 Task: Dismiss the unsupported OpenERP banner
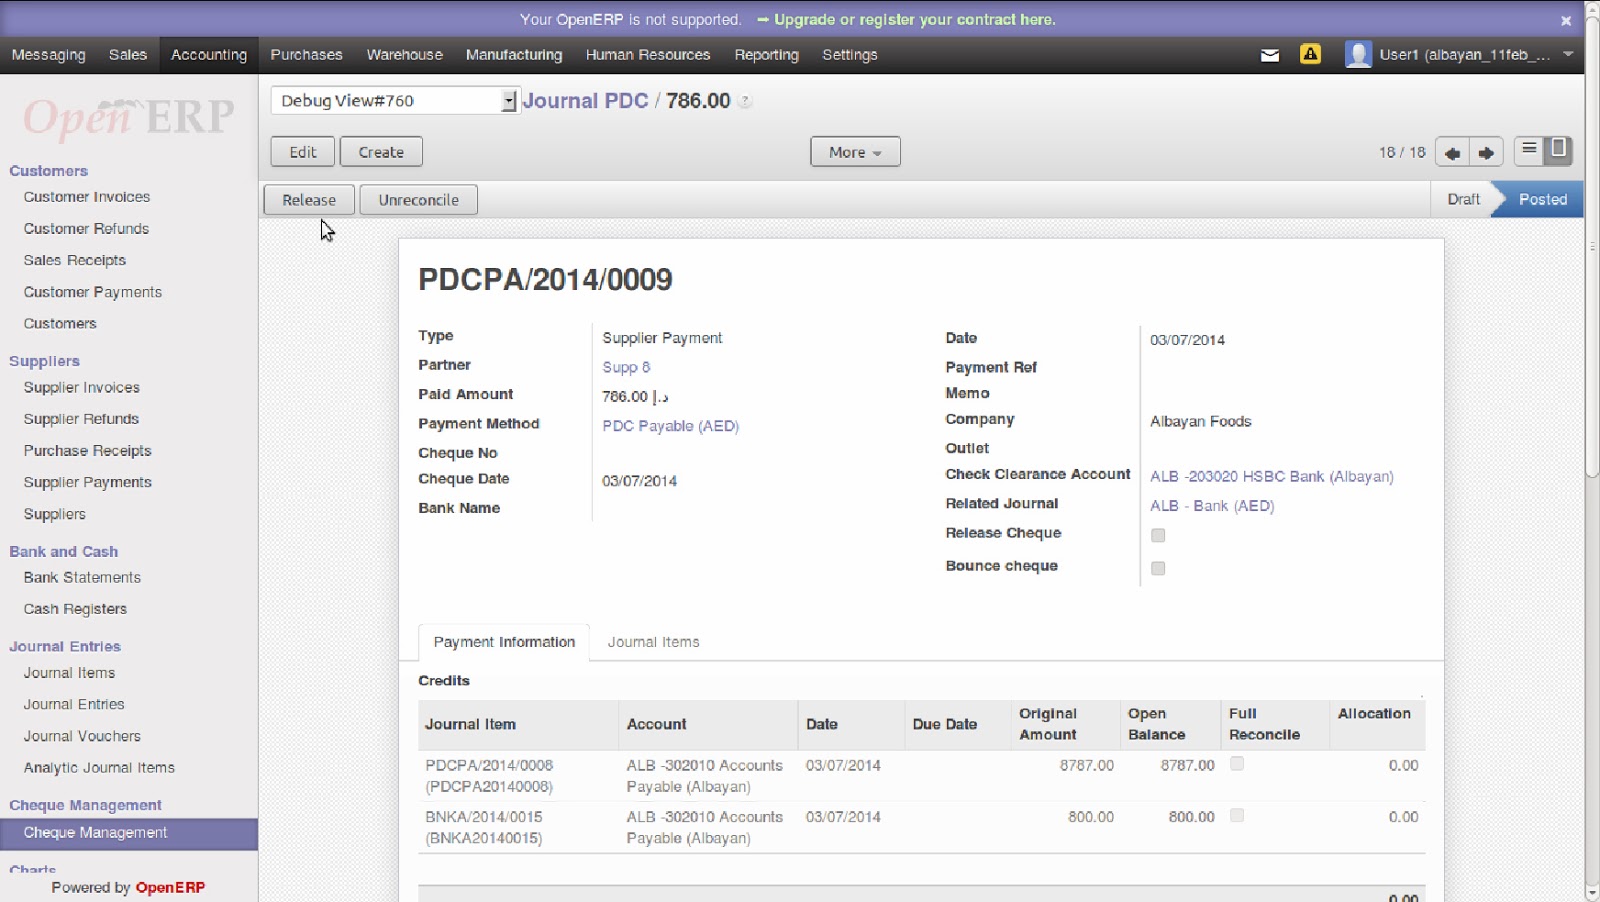click(x=1566, y=20)
